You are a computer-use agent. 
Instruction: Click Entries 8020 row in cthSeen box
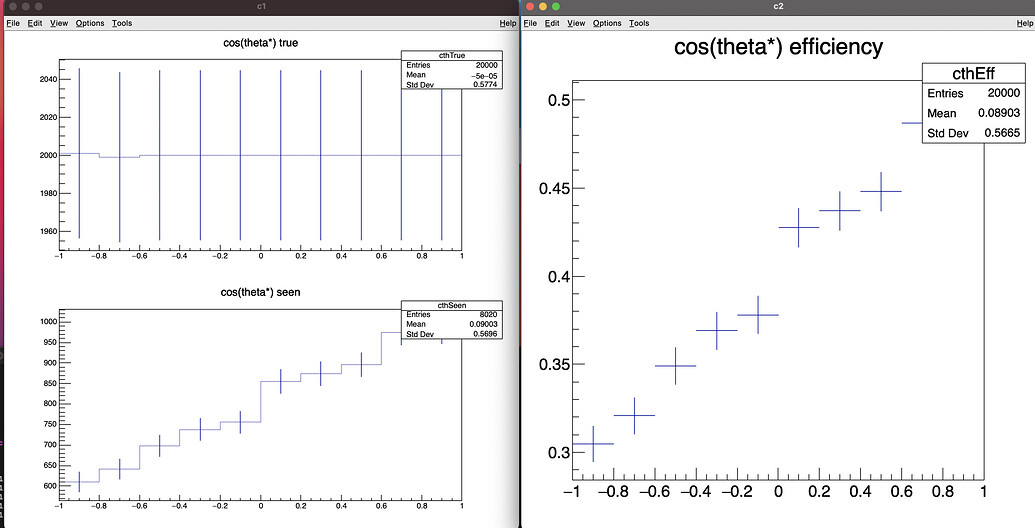(452, 314)
